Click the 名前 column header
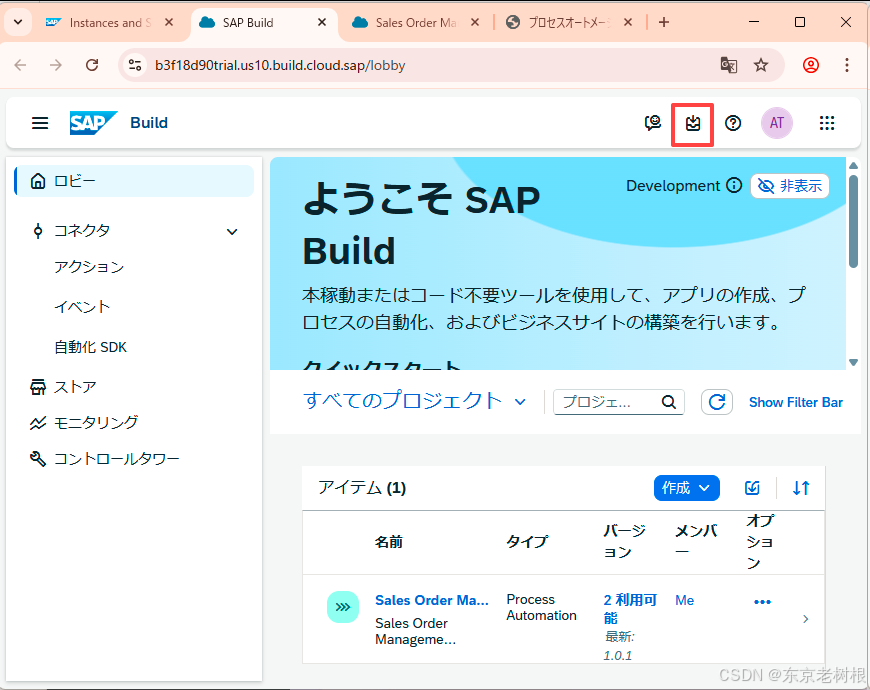The image size is (870, 690). [388, 542]
